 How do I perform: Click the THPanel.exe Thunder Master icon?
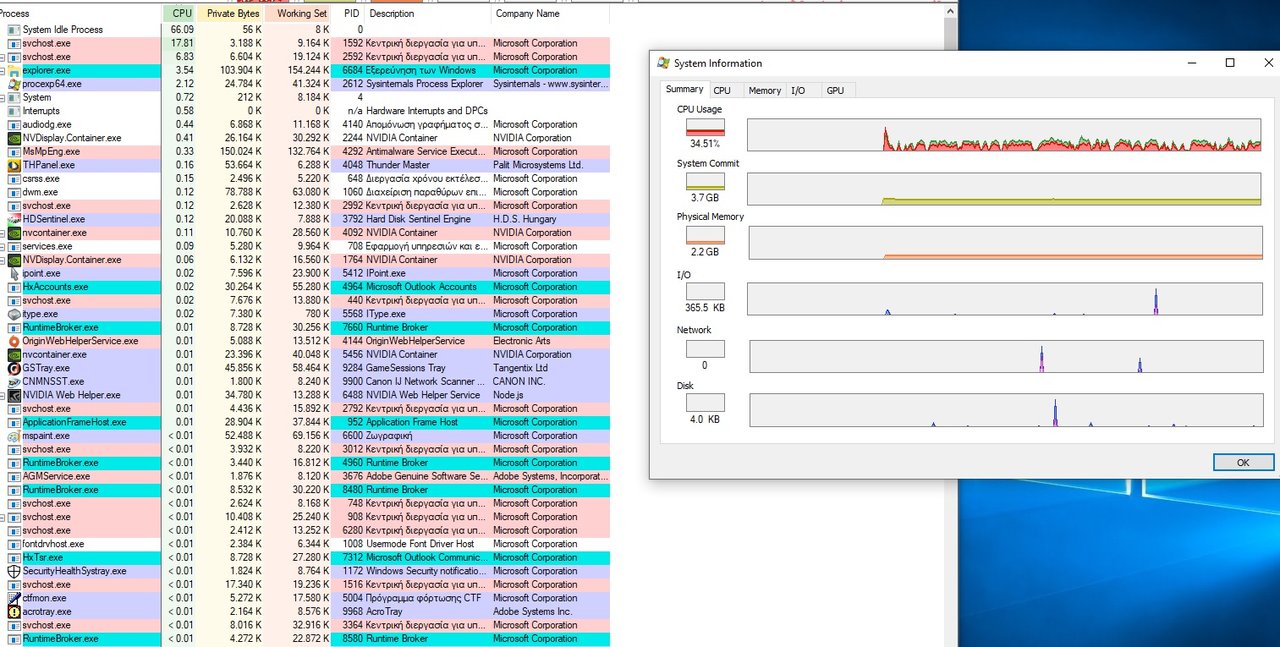[x=14, y=165]
